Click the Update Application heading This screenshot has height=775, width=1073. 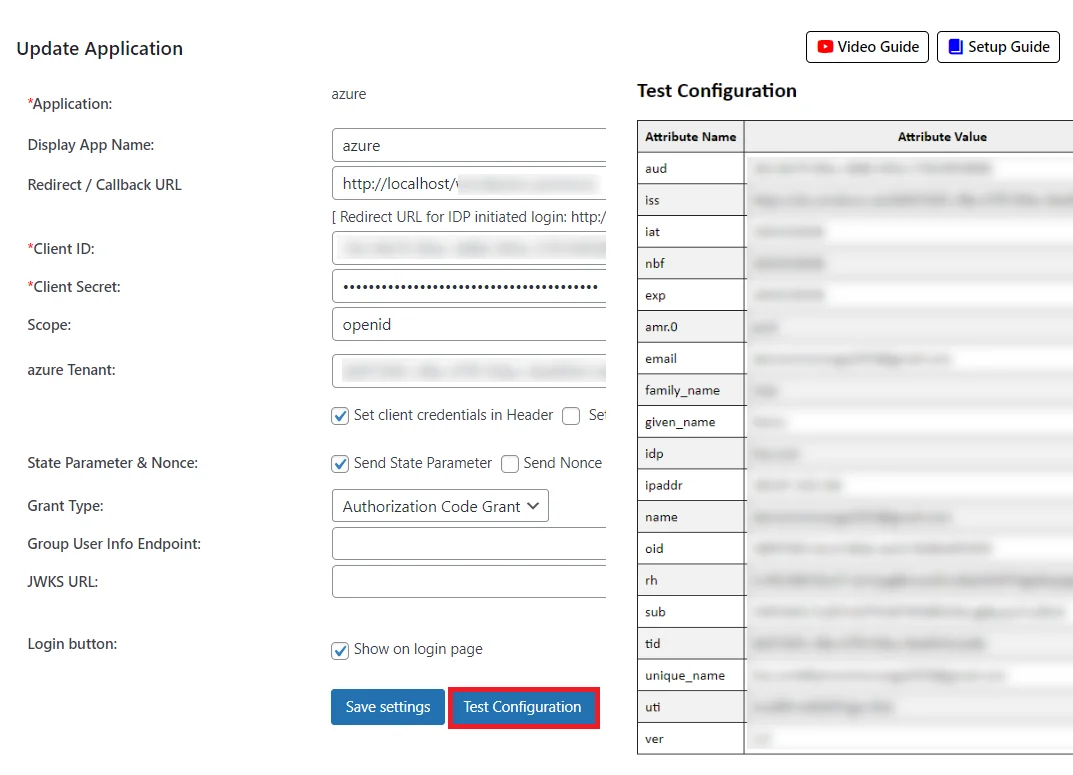click(100, 49)
